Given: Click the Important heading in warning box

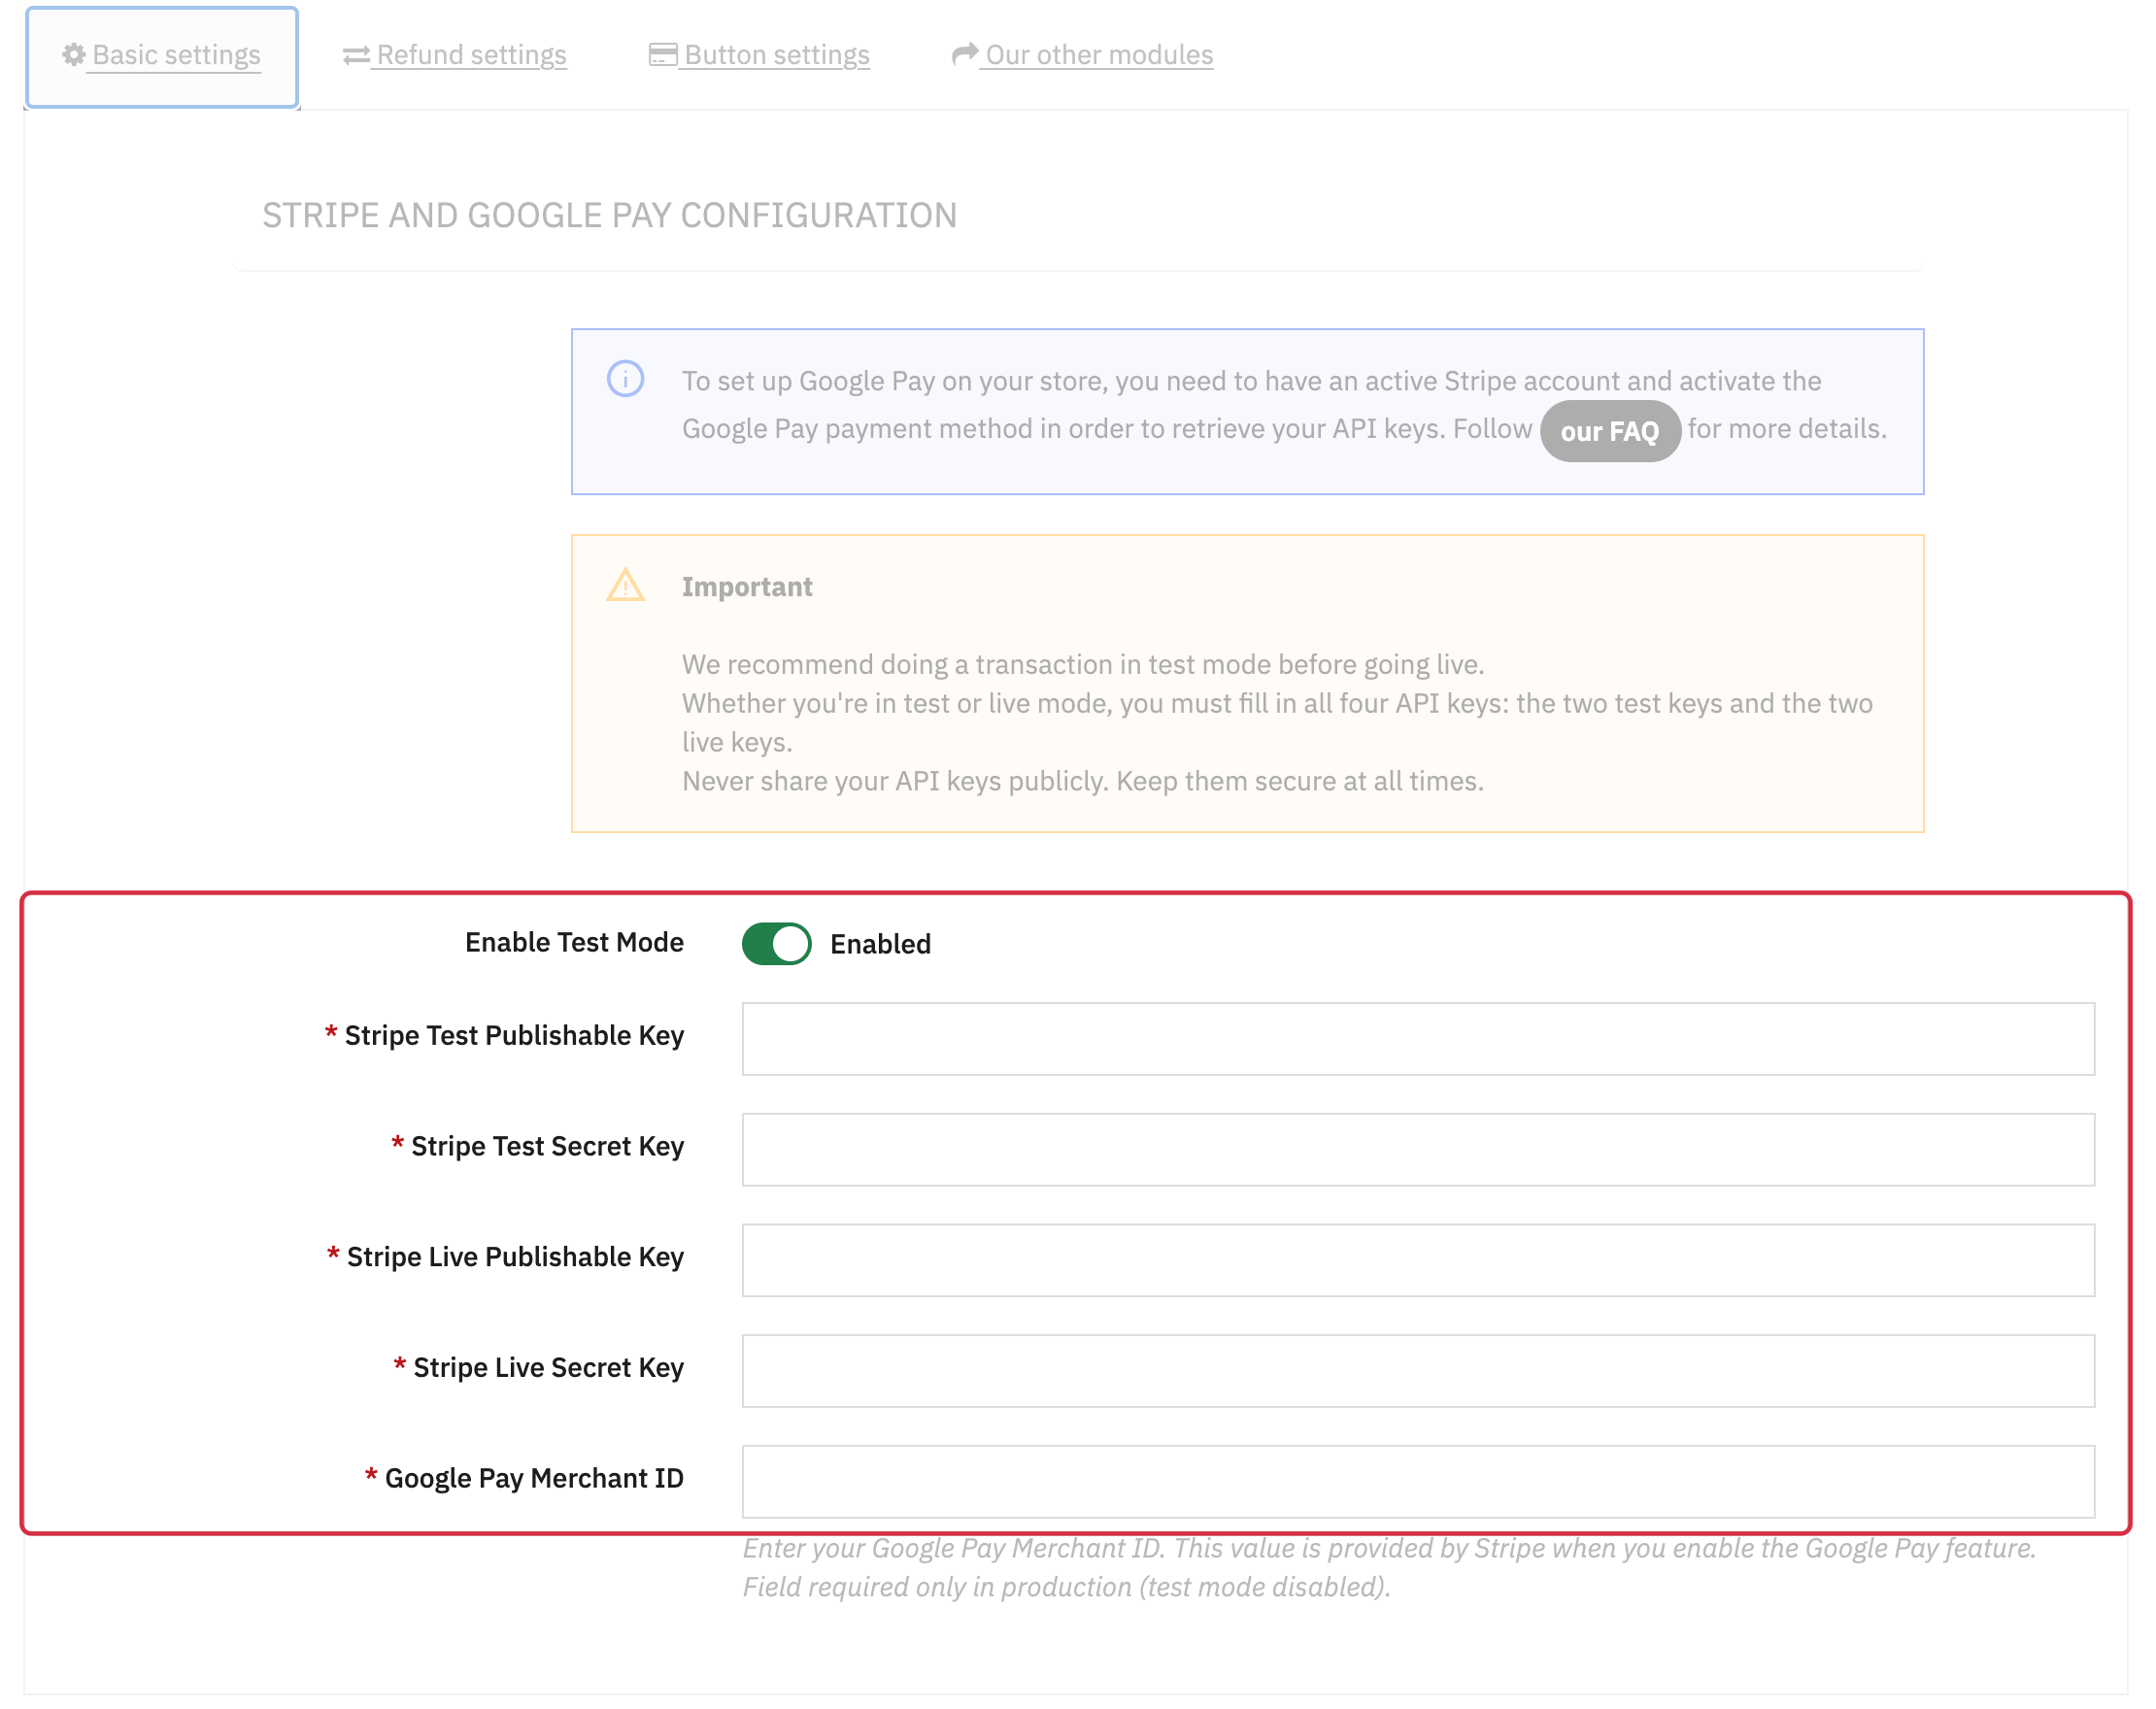Looking at the screenshot, I should (747, 586).
